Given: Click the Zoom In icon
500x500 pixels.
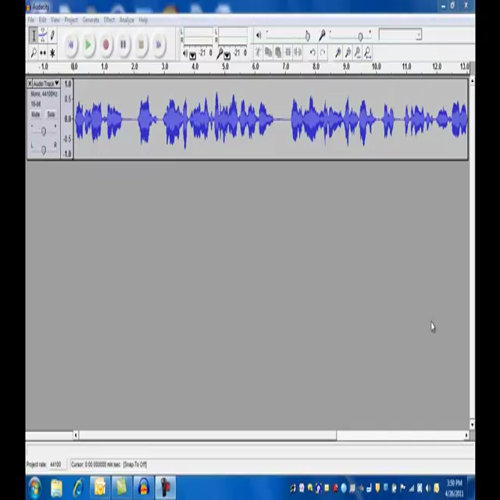Looking at the screenshot, I should (x=338, y=52).
